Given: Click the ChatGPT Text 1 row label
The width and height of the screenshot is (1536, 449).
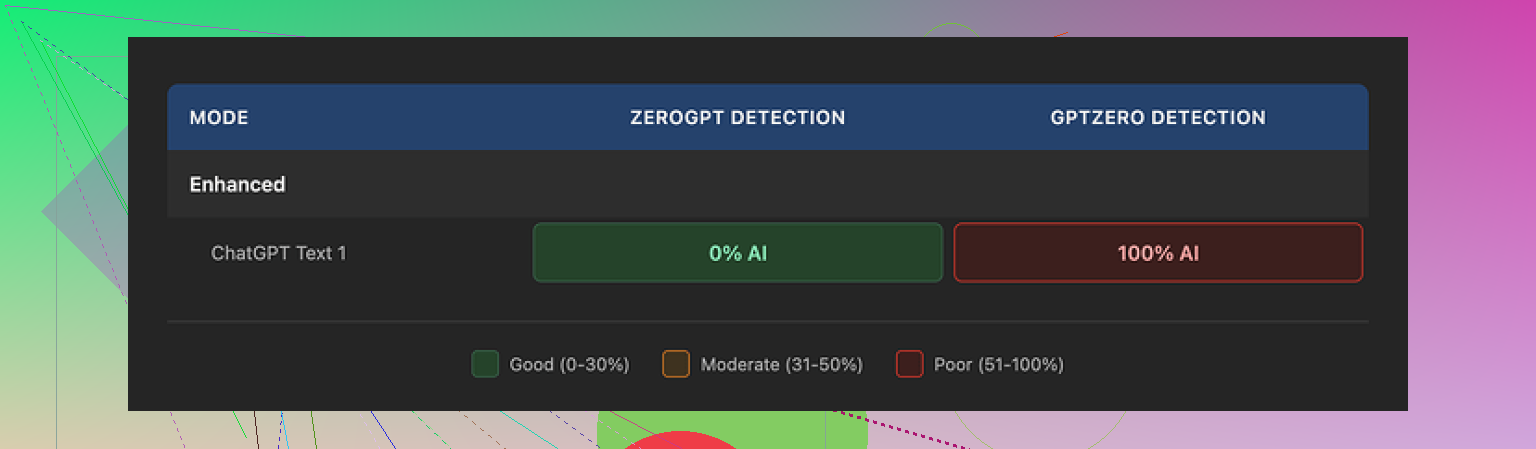Looking at the screenshot, I should (x=279, y=253).
